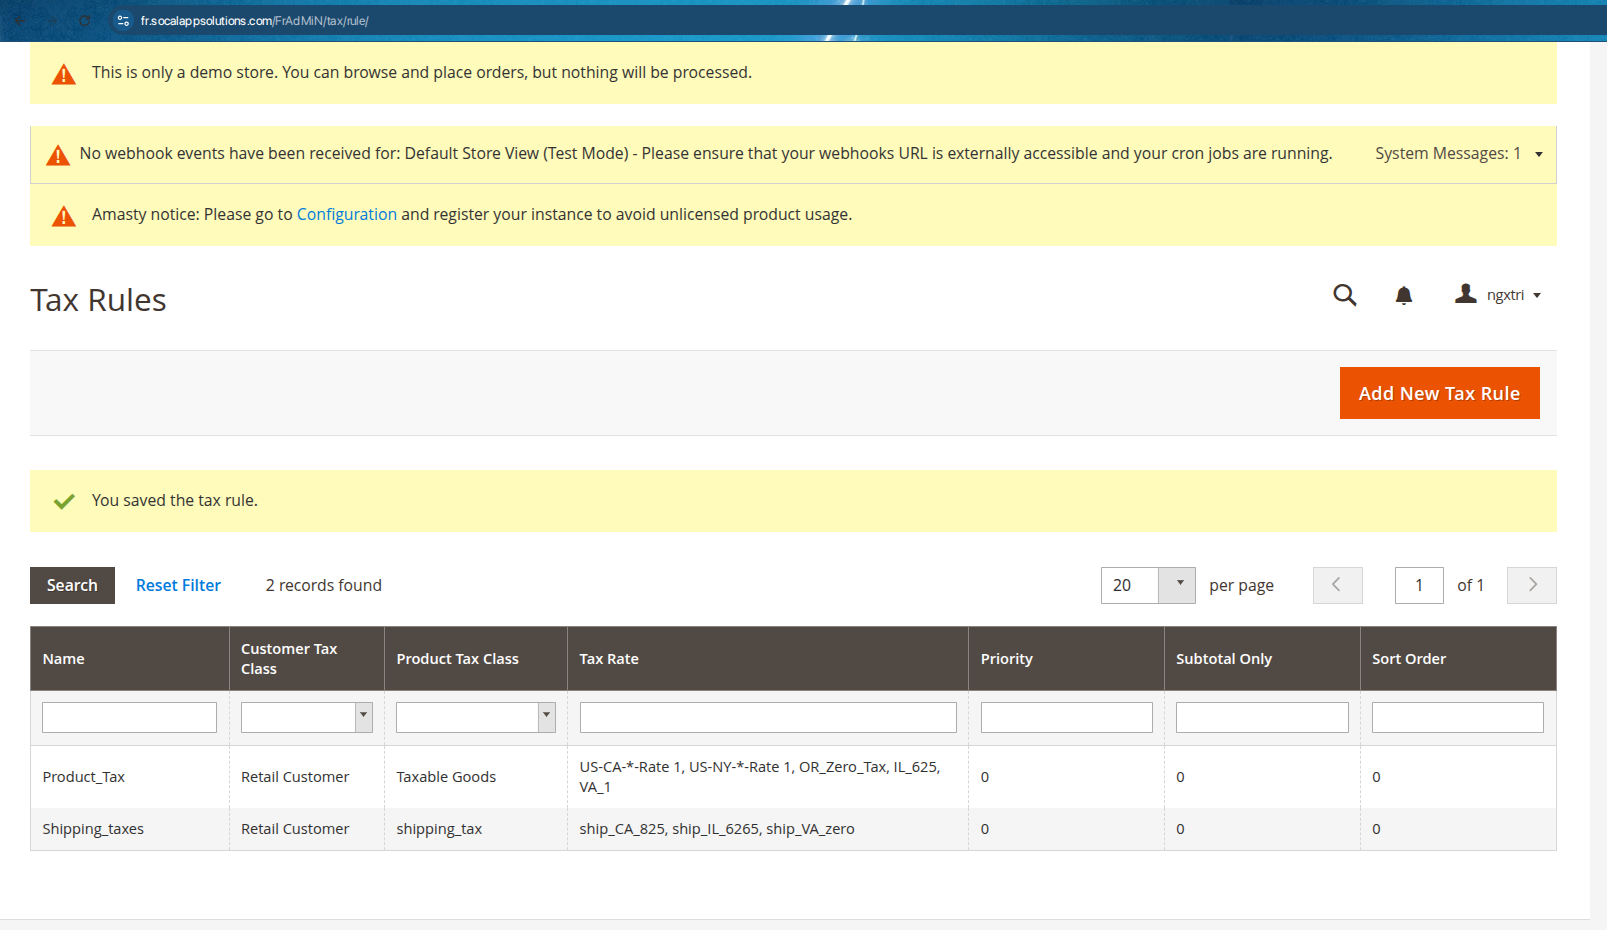Sort by Tax Rate column header

(609, 659)
